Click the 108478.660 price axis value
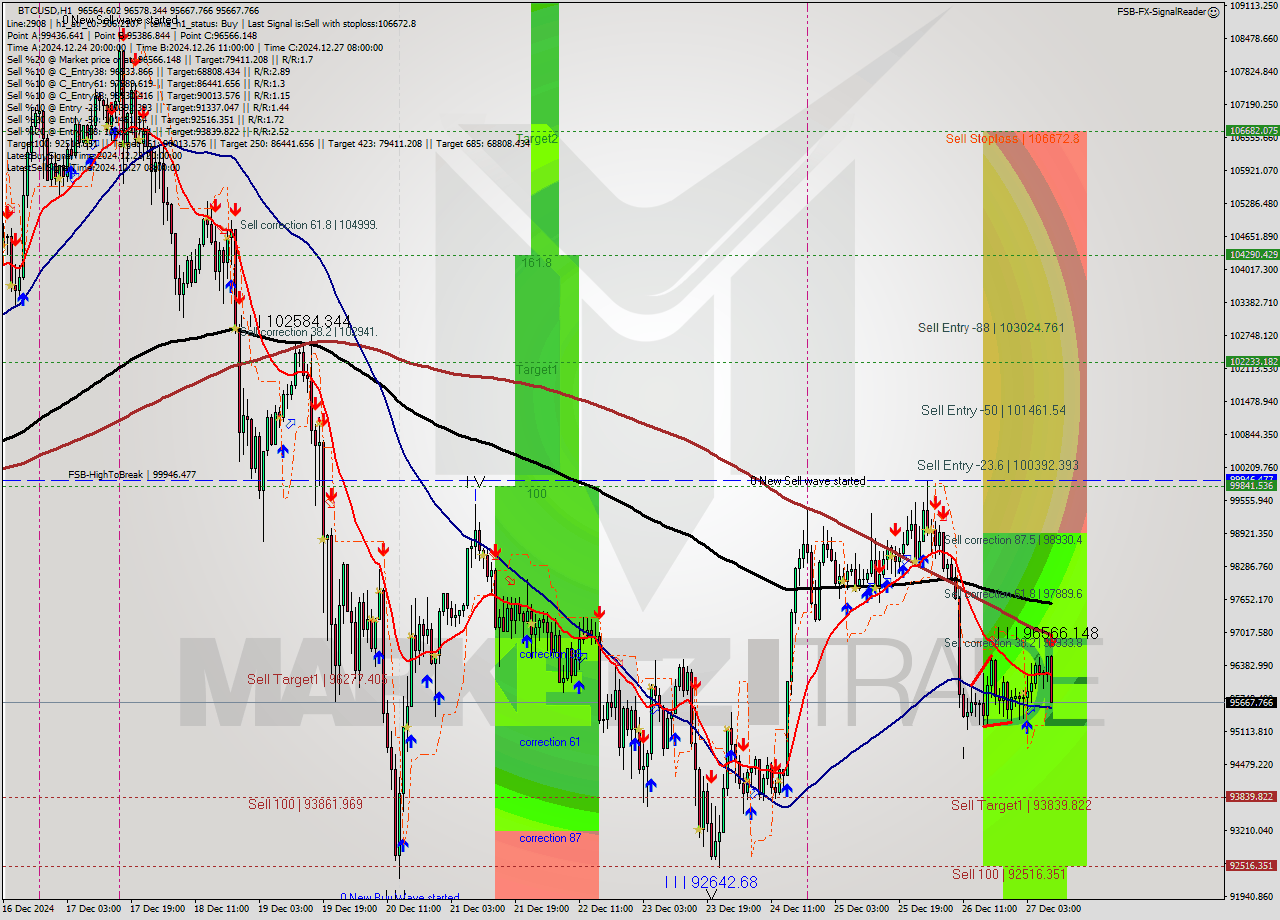This screenshot has width=1280, height=920. 1254,38
